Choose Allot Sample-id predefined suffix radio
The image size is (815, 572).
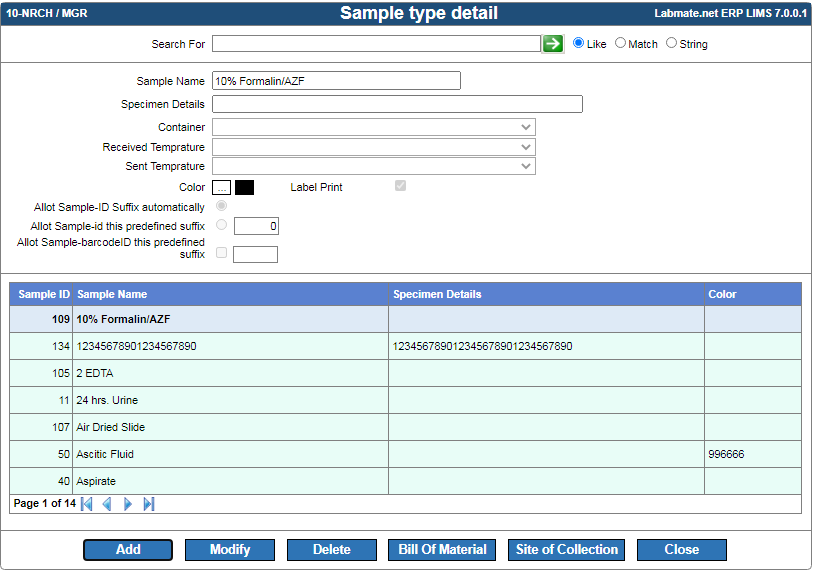[x=221, y=225]
